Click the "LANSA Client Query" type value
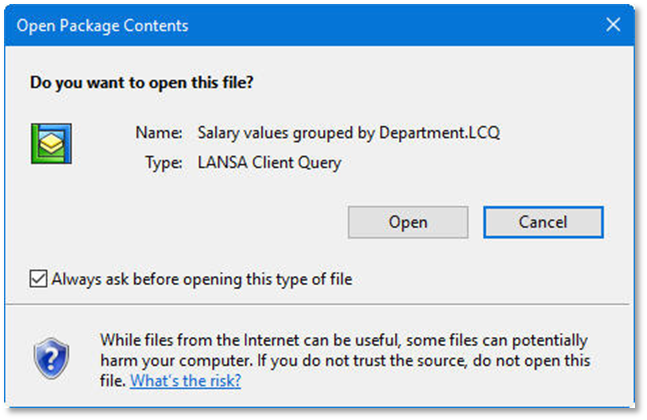 click(x=269, y=163)
